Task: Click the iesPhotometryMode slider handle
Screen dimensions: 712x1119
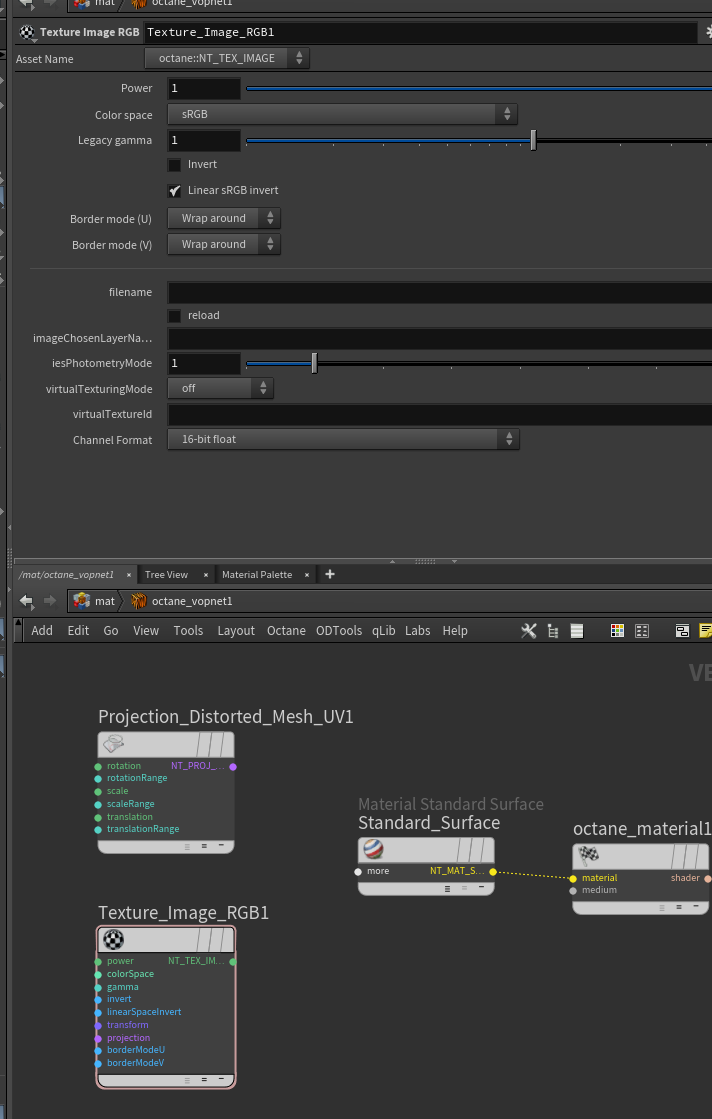Action: click(314, 363)
